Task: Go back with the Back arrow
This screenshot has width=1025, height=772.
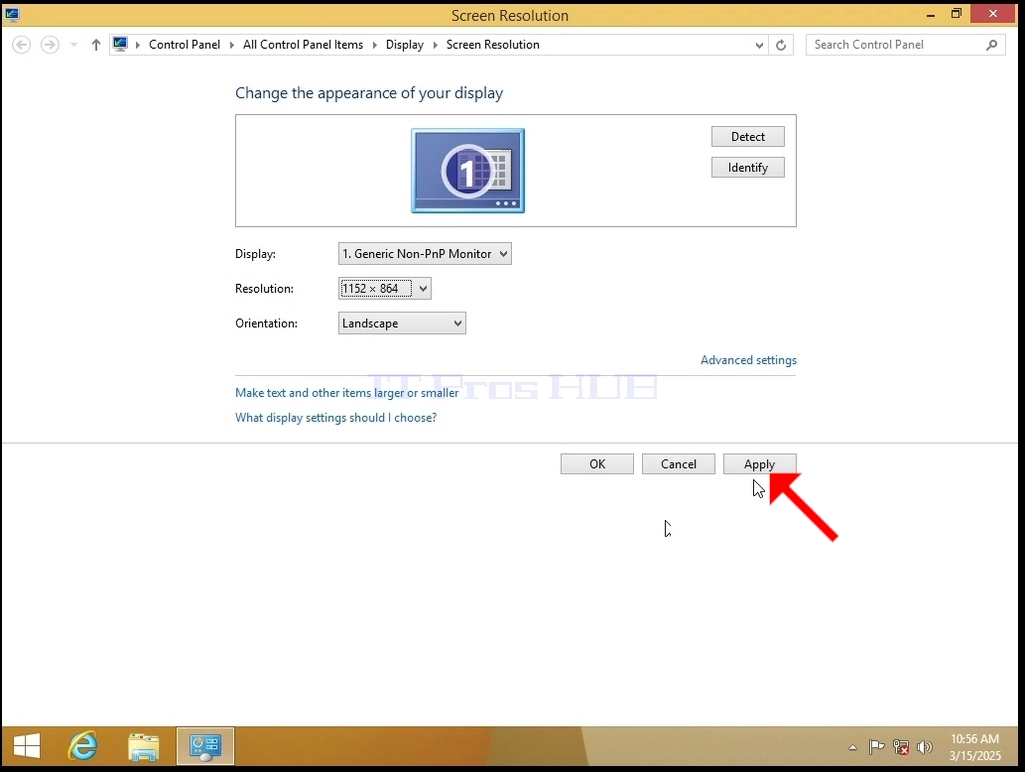Action: point(22,44)
